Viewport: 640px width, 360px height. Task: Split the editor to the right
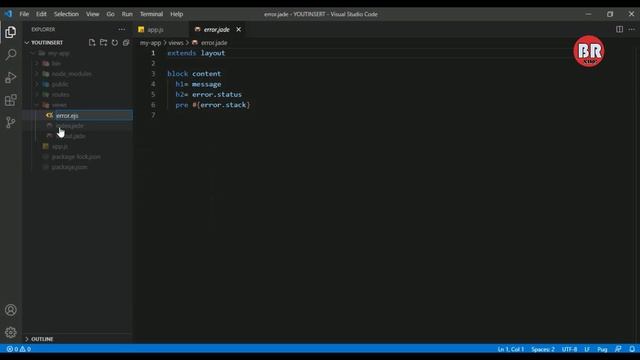point(619,29)
